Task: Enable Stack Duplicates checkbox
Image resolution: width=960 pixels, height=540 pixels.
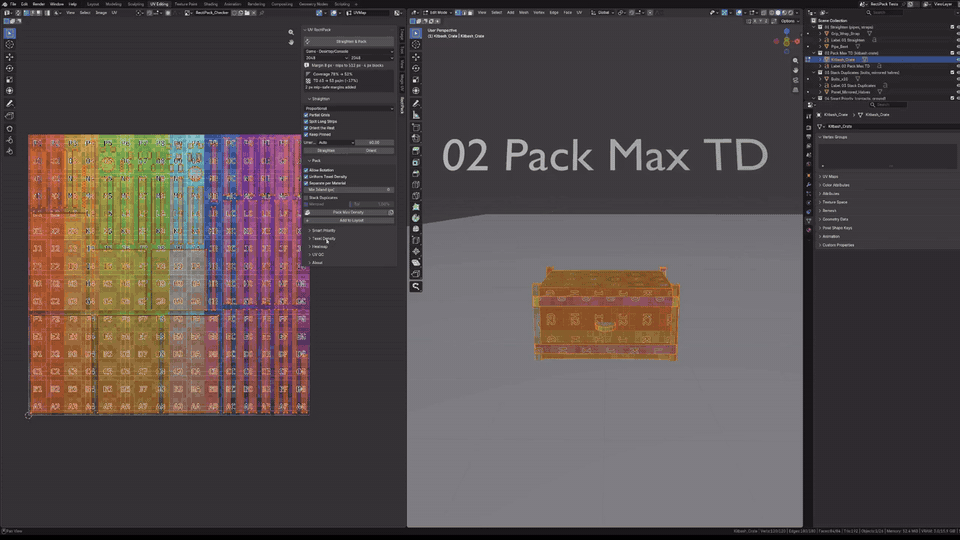Action: 306,198
